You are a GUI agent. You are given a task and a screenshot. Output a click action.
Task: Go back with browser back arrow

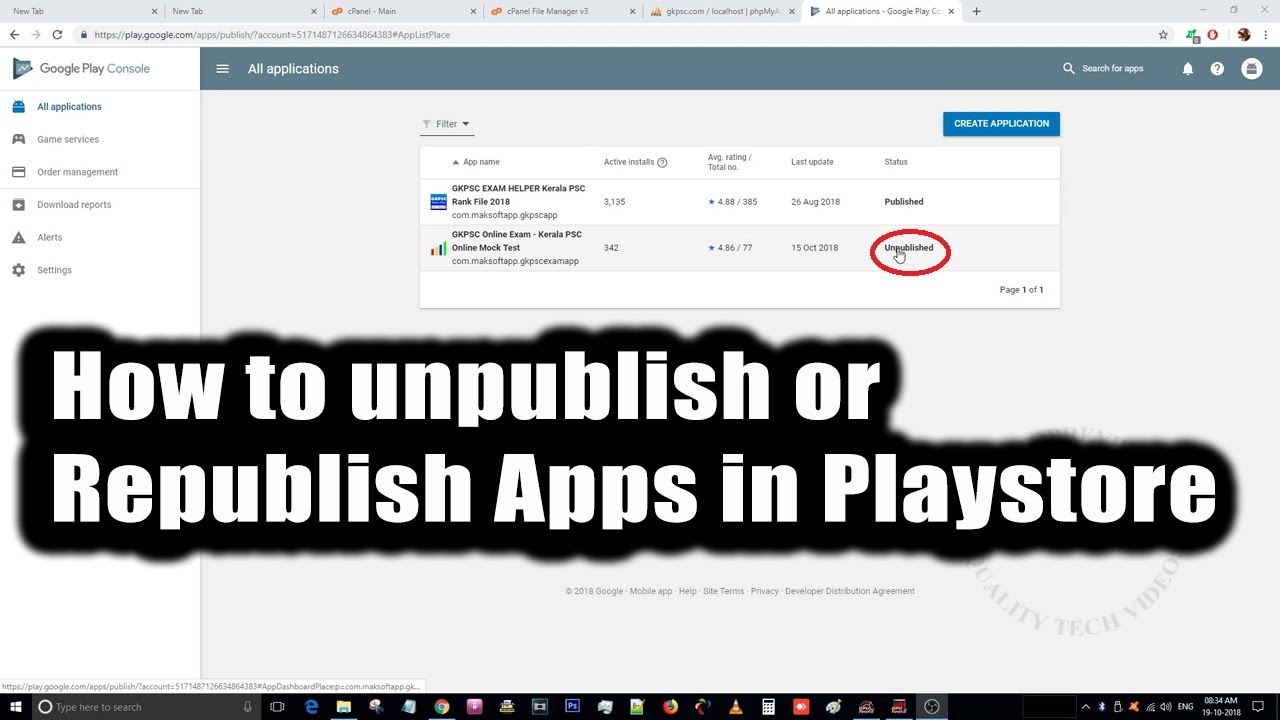pyautogui.click(x=14, y=34)
